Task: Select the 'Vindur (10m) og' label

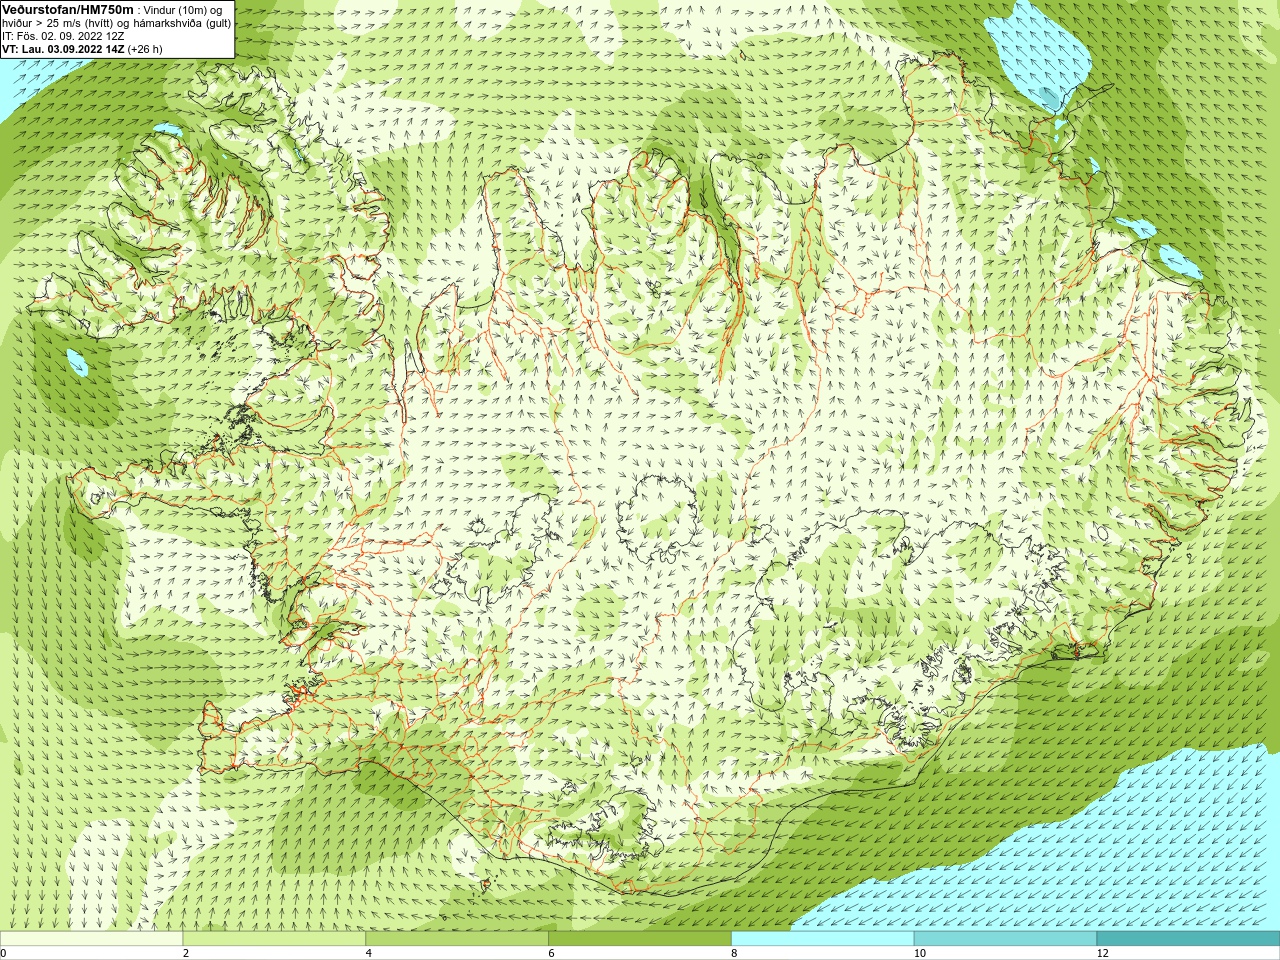Action: (183, 9)
